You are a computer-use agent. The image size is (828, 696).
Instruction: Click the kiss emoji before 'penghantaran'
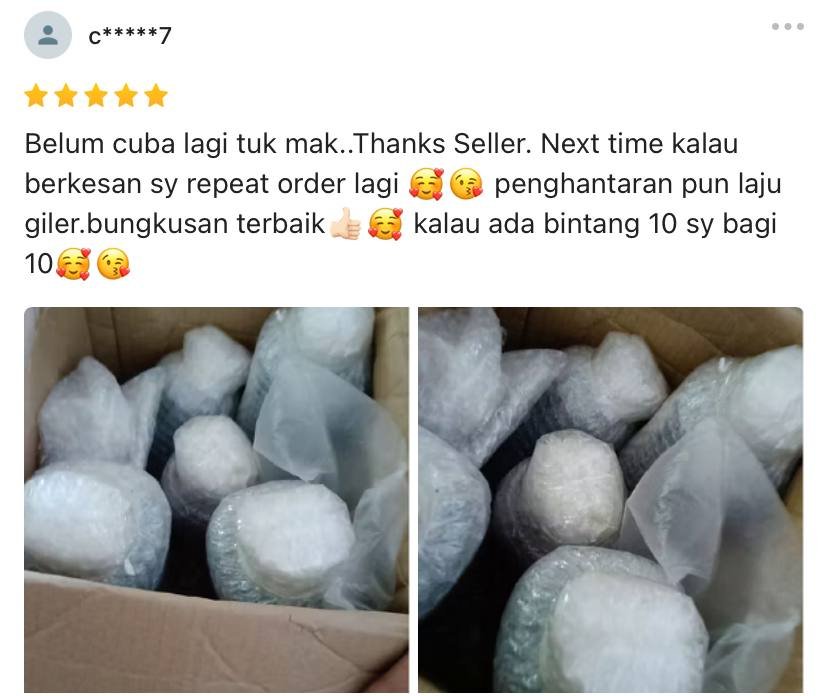coord(466,184)
